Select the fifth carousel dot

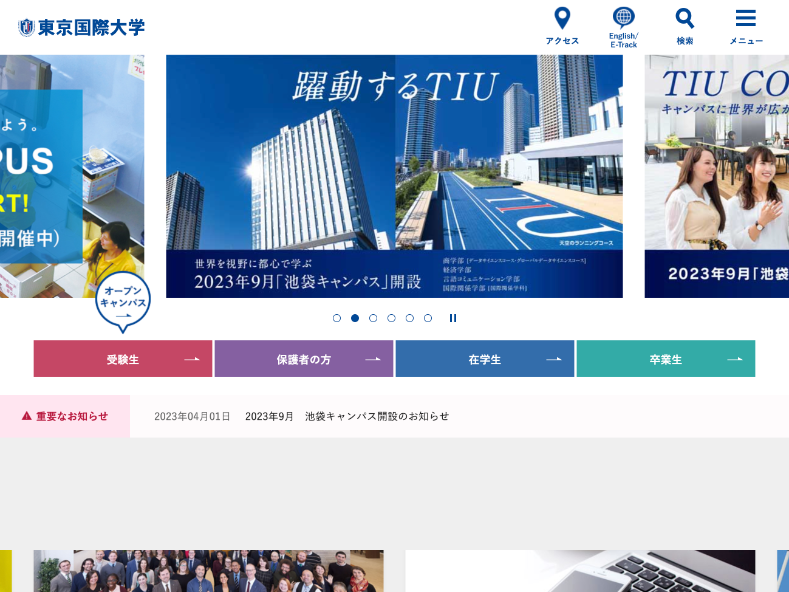410,318
